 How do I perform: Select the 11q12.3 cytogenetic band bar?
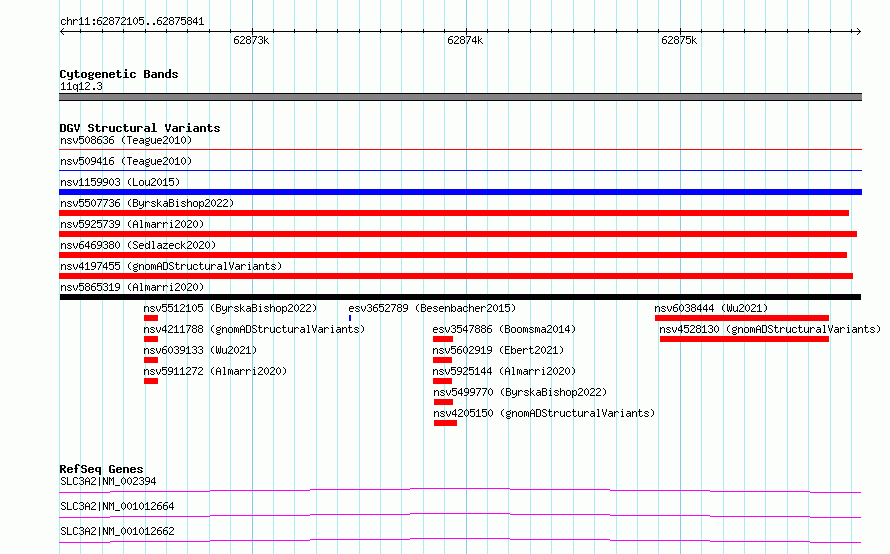[460, 97]
